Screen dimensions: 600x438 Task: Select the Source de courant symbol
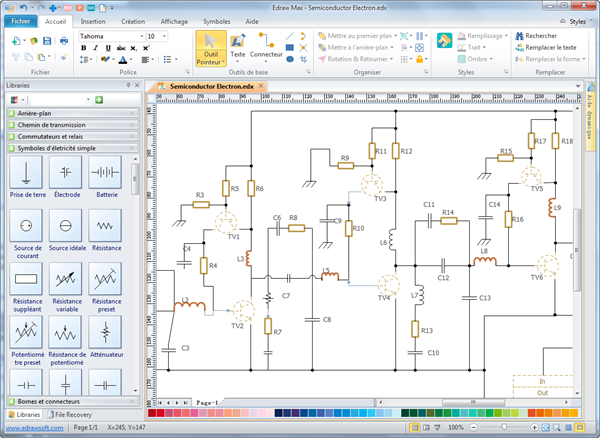(x=26, y=226)
